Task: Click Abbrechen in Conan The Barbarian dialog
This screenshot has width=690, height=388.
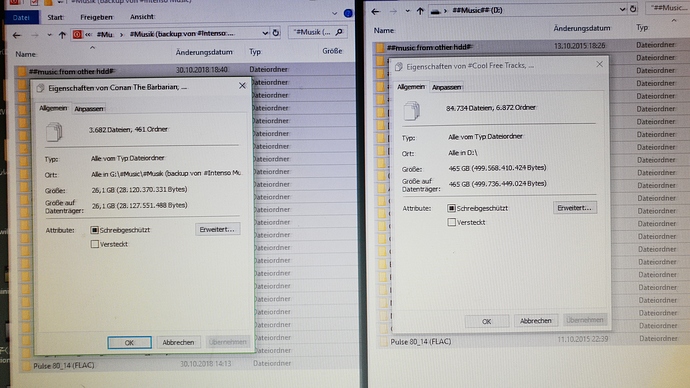Action: click(x=178, y=342)
